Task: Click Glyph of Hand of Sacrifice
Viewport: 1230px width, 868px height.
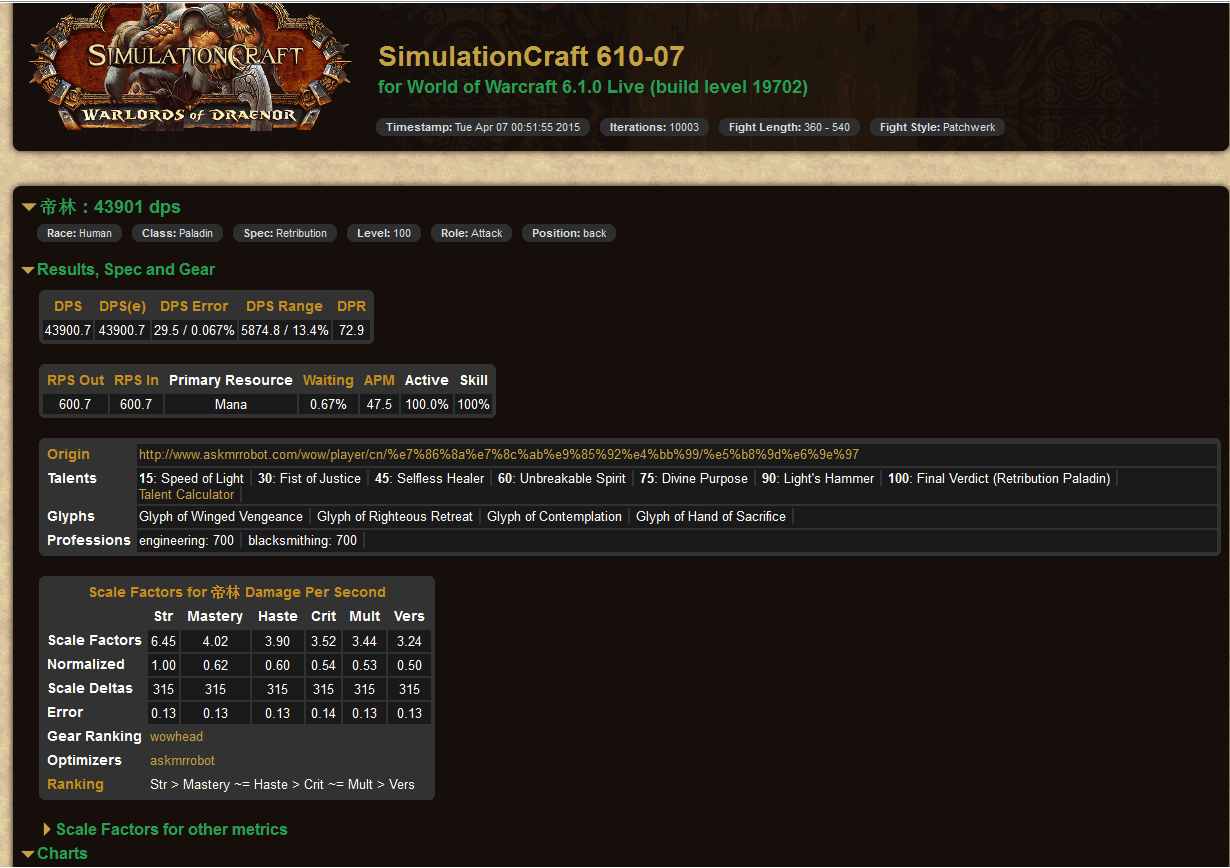Action: 711,516
